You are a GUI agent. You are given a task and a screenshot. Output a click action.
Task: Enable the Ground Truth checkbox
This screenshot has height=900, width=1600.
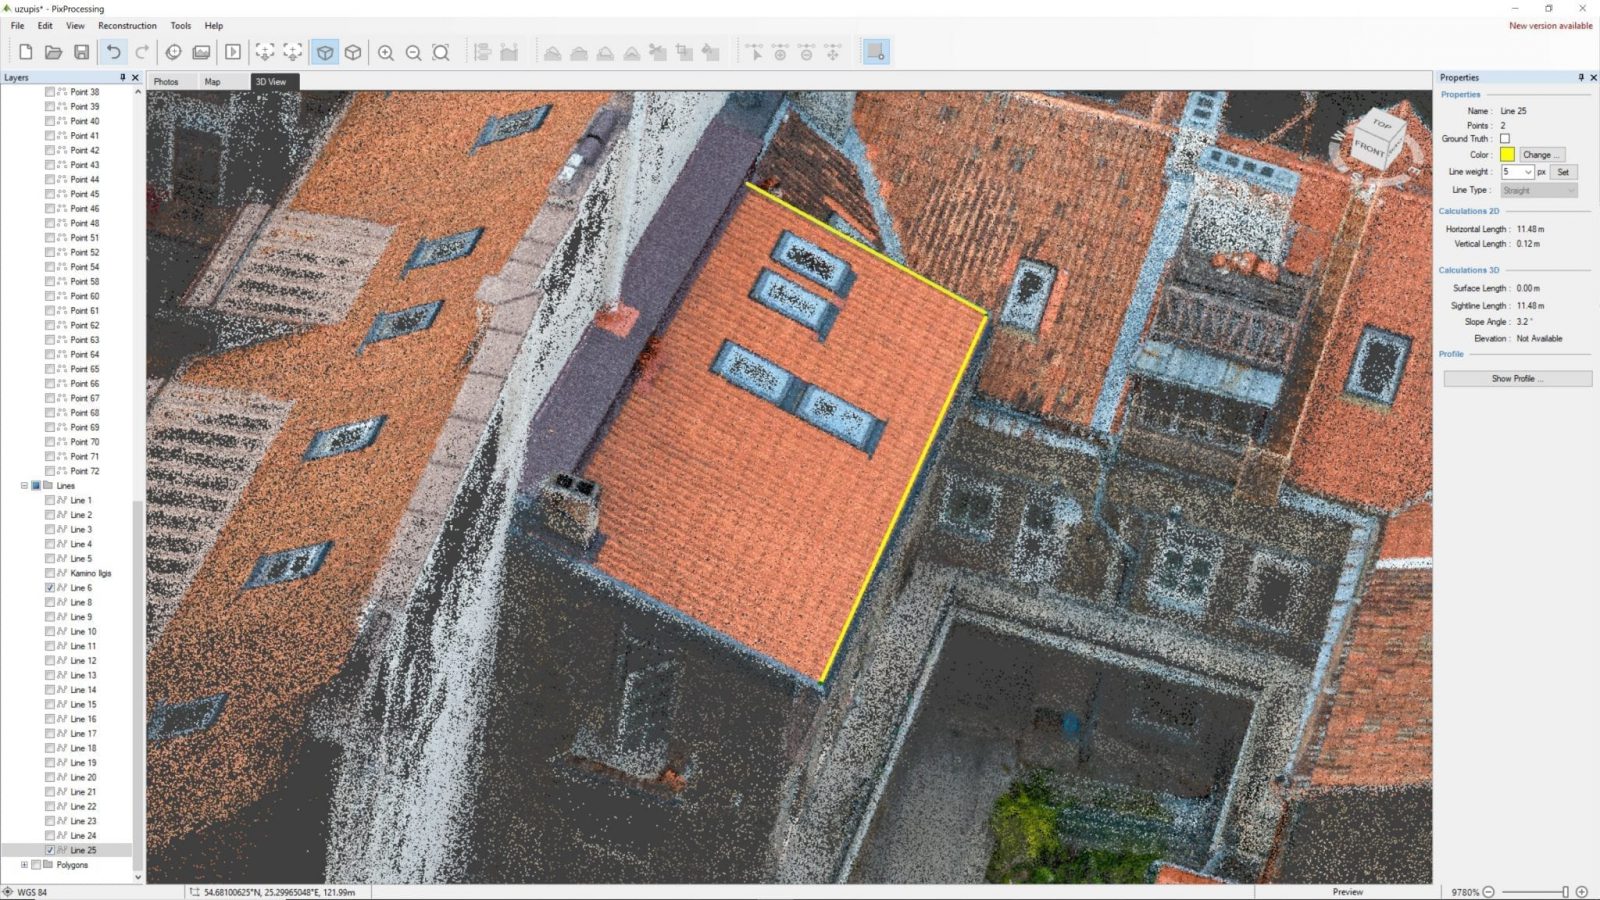click(1505, 138)
